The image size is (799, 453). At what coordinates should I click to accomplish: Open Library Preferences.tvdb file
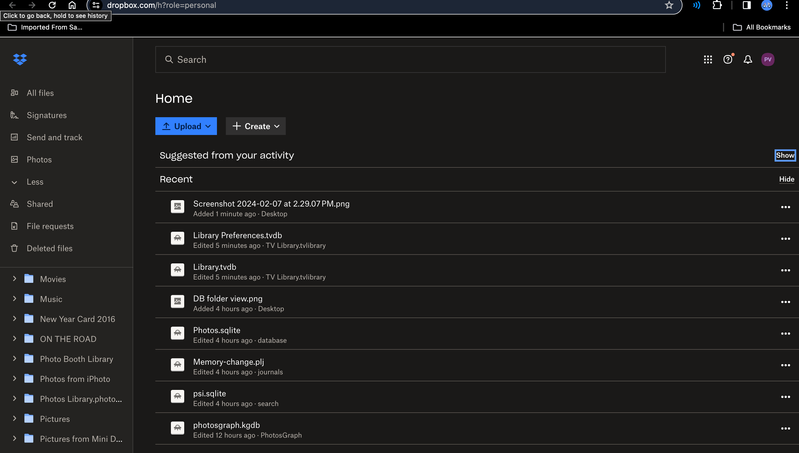(x=237, y=235)
